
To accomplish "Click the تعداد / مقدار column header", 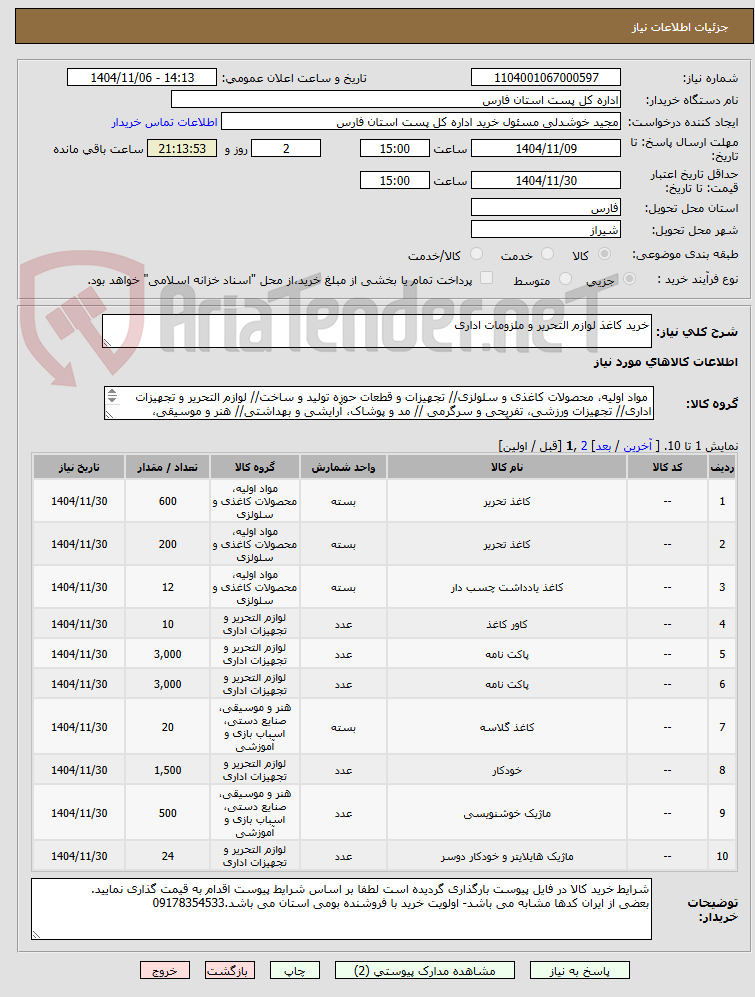I will point(168,467).
